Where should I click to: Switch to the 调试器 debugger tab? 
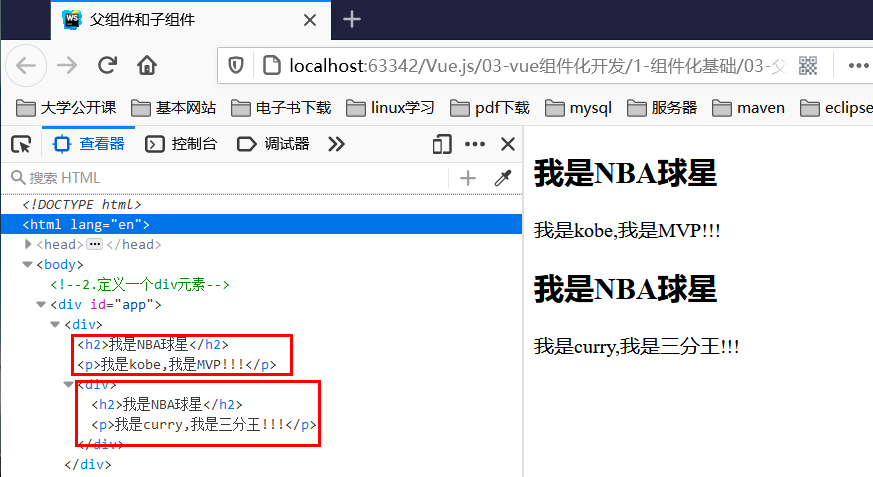273,144
